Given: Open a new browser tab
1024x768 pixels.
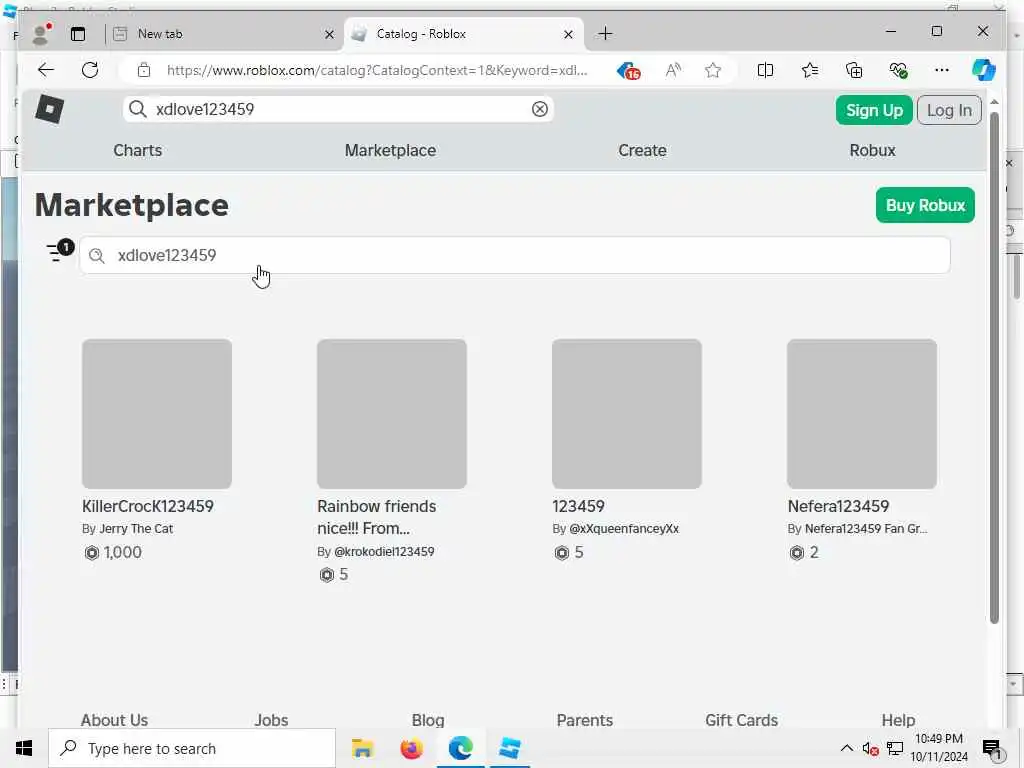Looking at the screenshot, I should 605,33.
